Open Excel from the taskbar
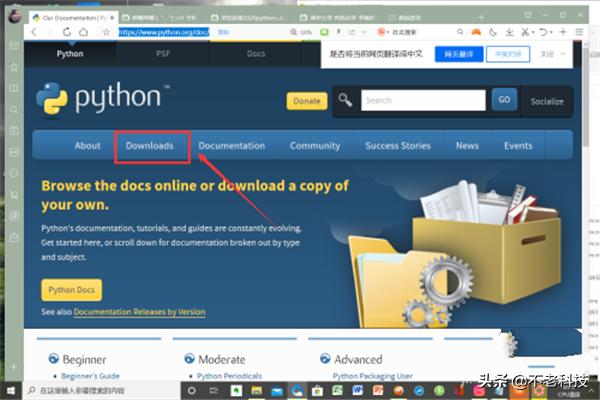The height and width of the screenshot is (400, 600). pyautogui.click(x=337, y=390)
